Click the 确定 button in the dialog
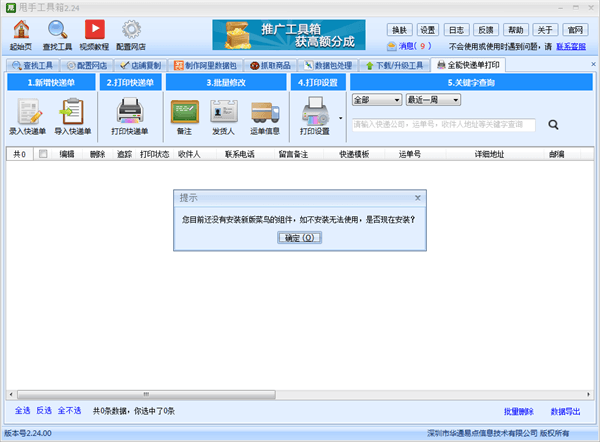600x442 pixels. (x=299, y=238)
